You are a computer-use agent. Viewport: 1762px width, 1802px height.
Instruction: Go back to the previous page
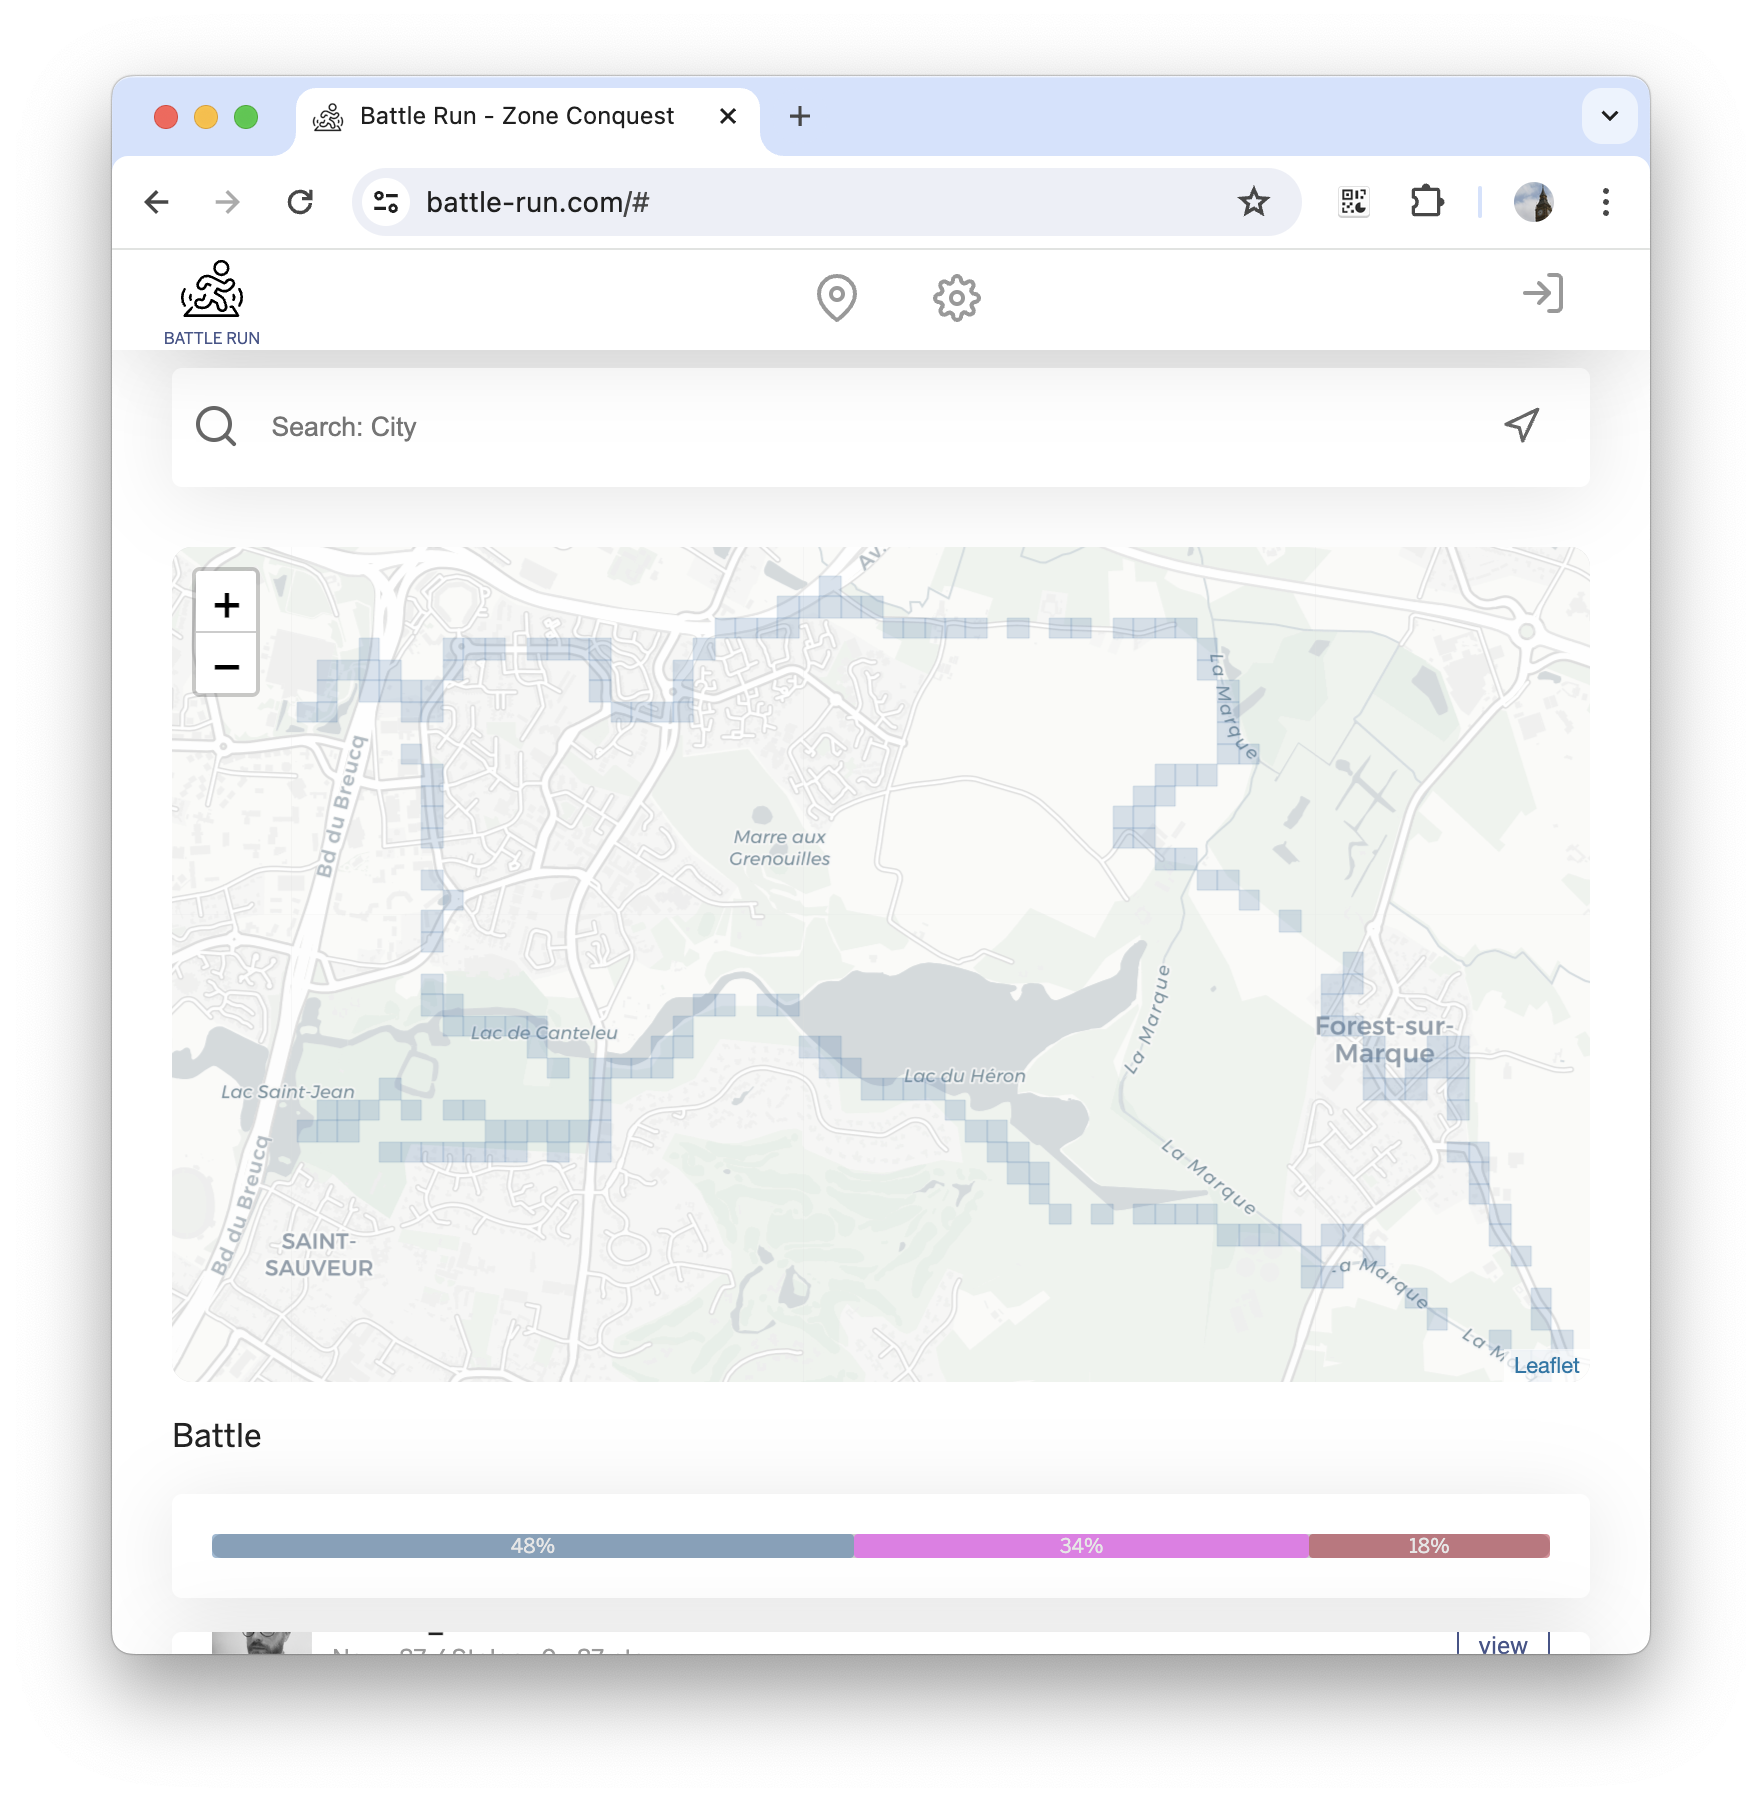tap(157, 202)
